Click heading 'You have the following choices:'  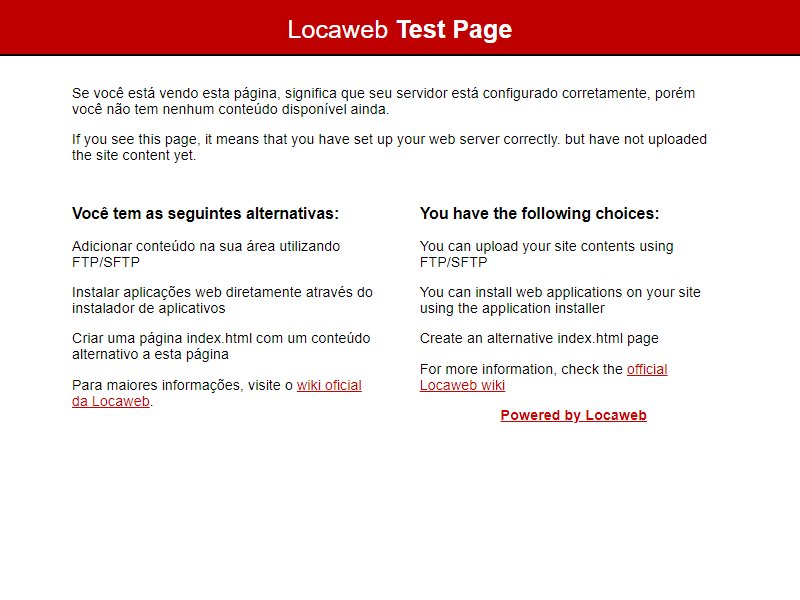(x=539, y=213)
